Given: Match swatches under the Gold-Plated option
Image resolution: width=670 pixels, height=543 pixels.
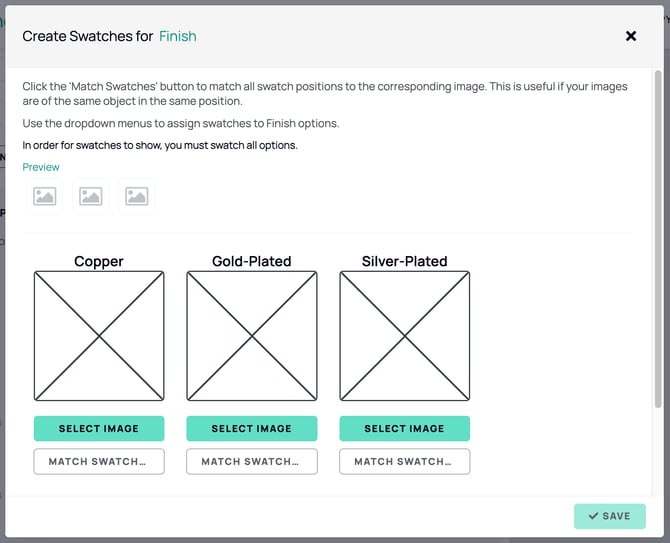Looking at the screenshot, I should tap(252, 461).
